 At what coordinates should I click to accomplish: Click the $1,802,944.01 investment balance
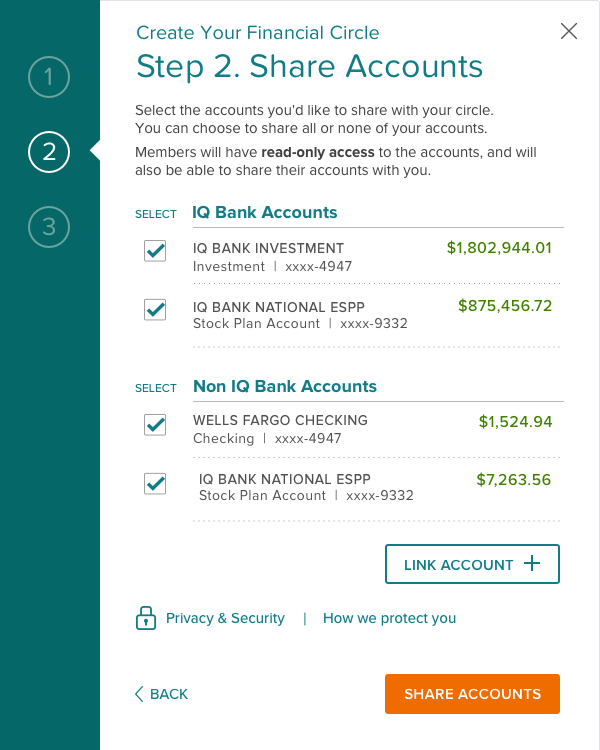click(x=499, y=248)
